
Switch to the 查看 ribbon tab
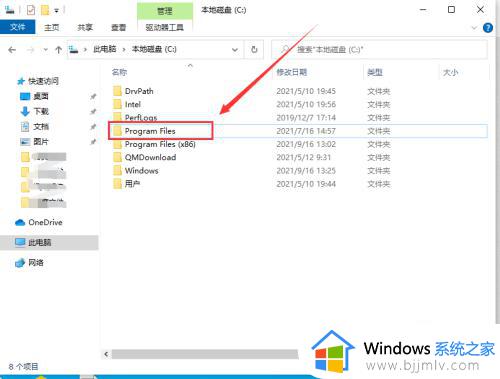point(118,27)
